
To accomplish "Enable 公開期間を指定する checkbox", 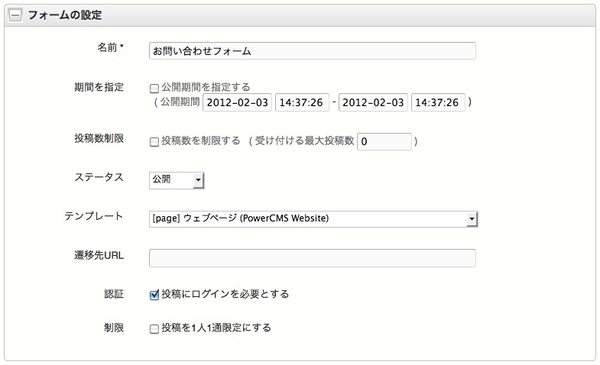I will (x=154, y=88).
